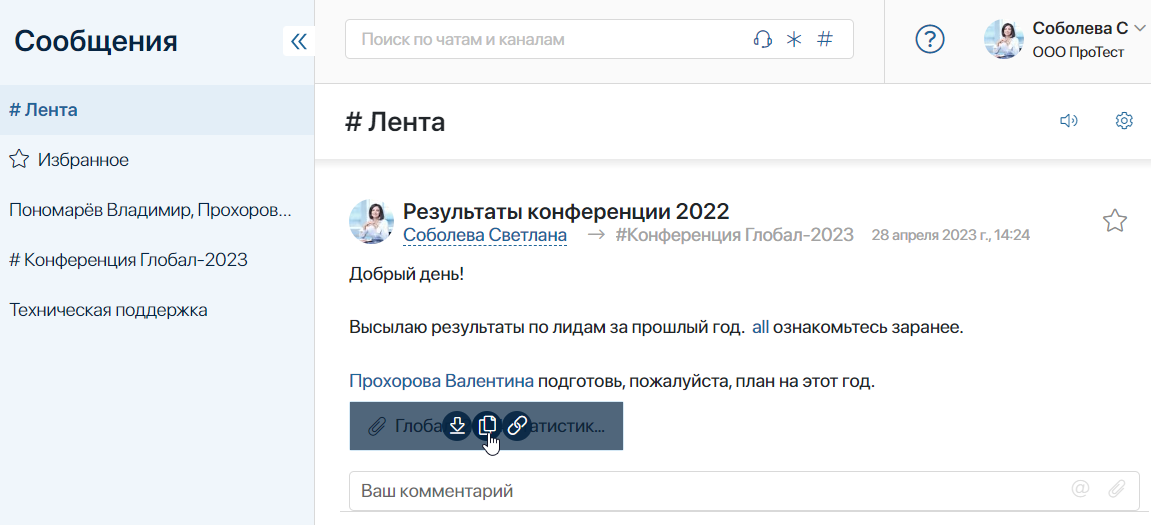
Task: Open #Конференция Глобал-2023 link in post header
Action: (x=735, y=235)
